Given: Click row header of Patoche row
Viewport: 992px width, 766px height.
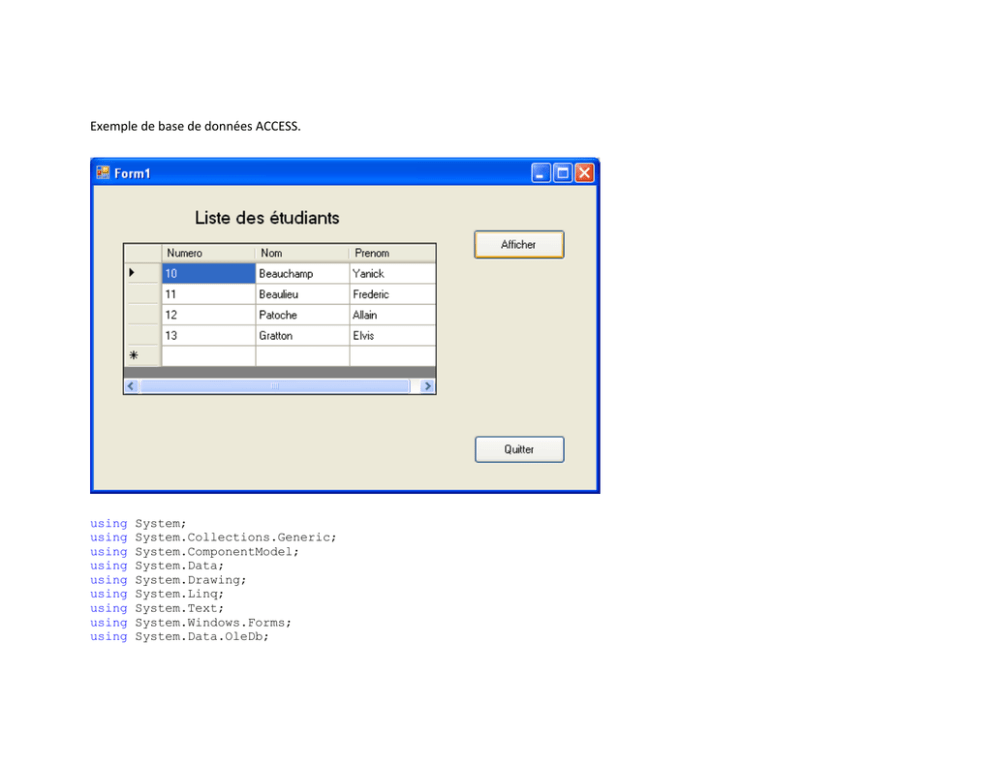Looking at the screenshot, I should pos(143,315).
